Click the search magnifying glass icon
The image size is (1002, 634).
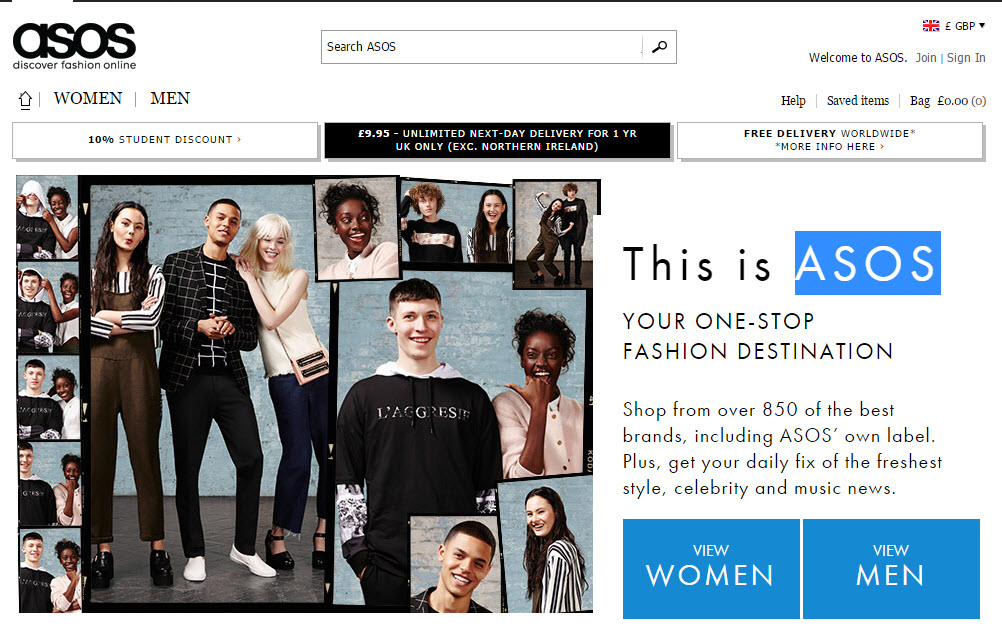coord(659,47)
